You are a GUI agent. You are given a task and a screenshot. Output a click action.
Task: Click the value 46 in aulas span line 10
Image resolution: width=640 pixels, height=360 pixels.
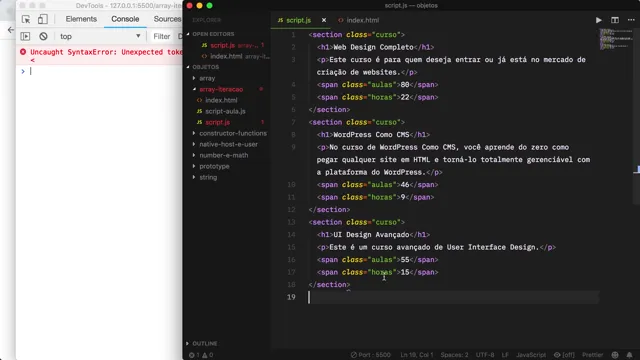coord(404,185)
